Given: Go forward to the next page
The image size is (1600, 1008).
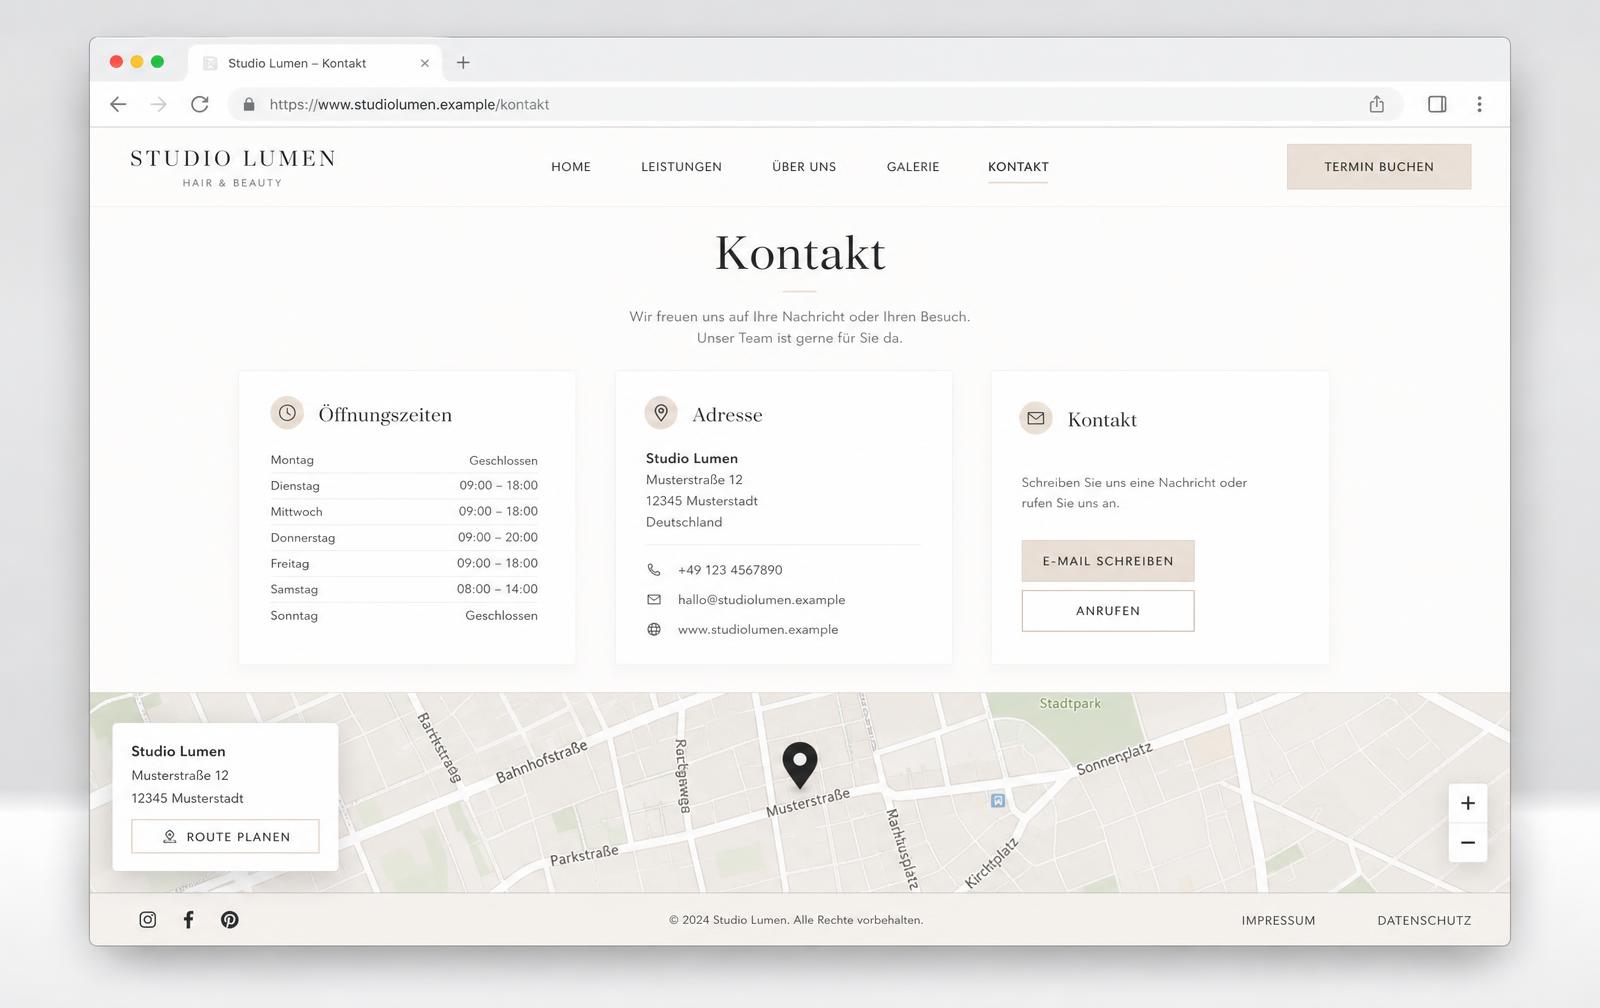Looking at the screenshot, I should (158, 104).
